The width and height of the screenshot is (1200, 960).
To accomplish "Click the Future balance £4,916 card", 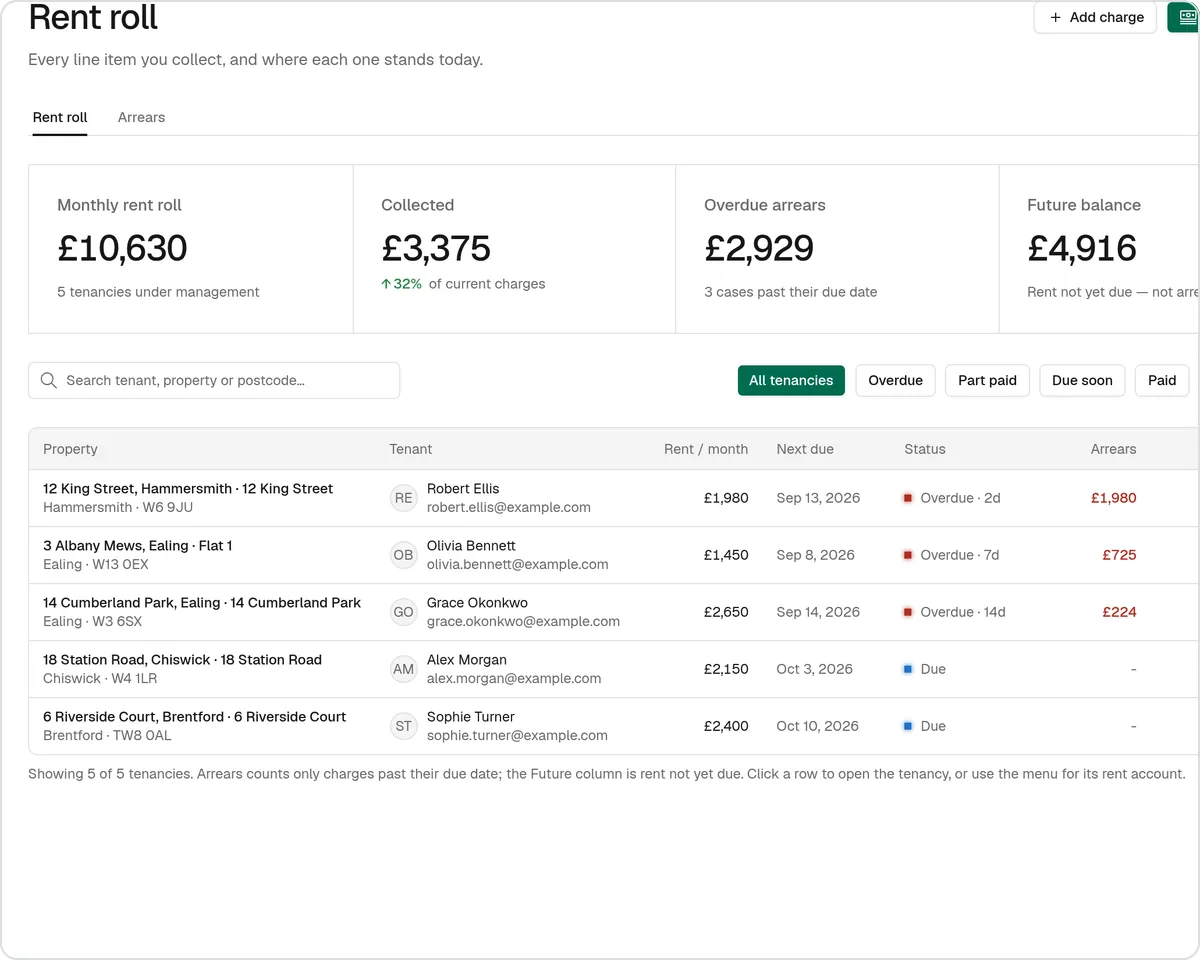I will coord(1100,249).
